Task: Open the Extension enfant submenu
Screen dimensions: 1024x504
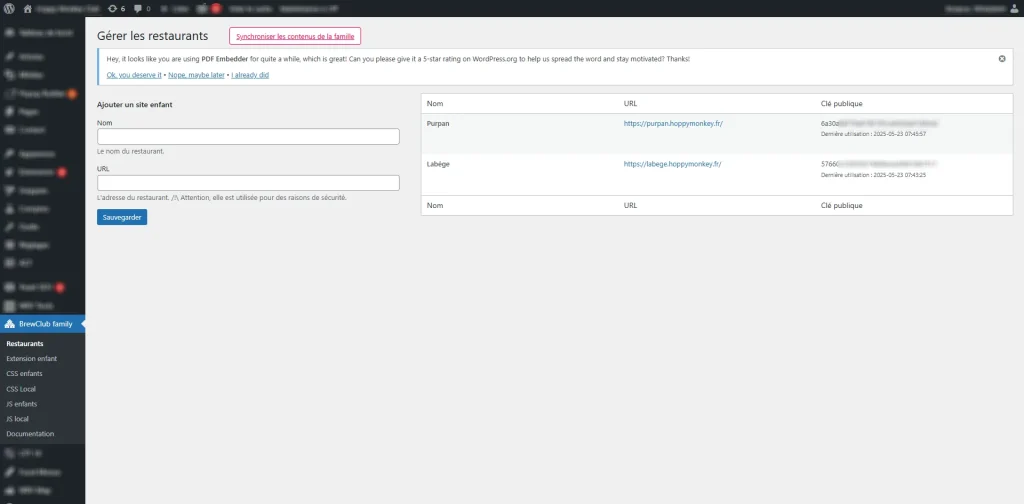Action: (x=31, y=358)
